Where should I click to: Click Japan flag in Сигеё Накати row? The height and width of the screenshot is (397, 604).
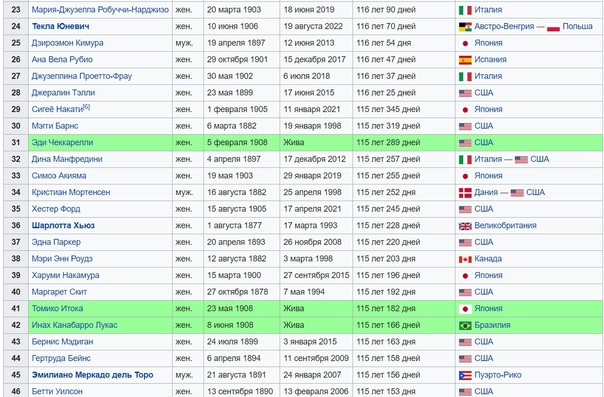465,110
